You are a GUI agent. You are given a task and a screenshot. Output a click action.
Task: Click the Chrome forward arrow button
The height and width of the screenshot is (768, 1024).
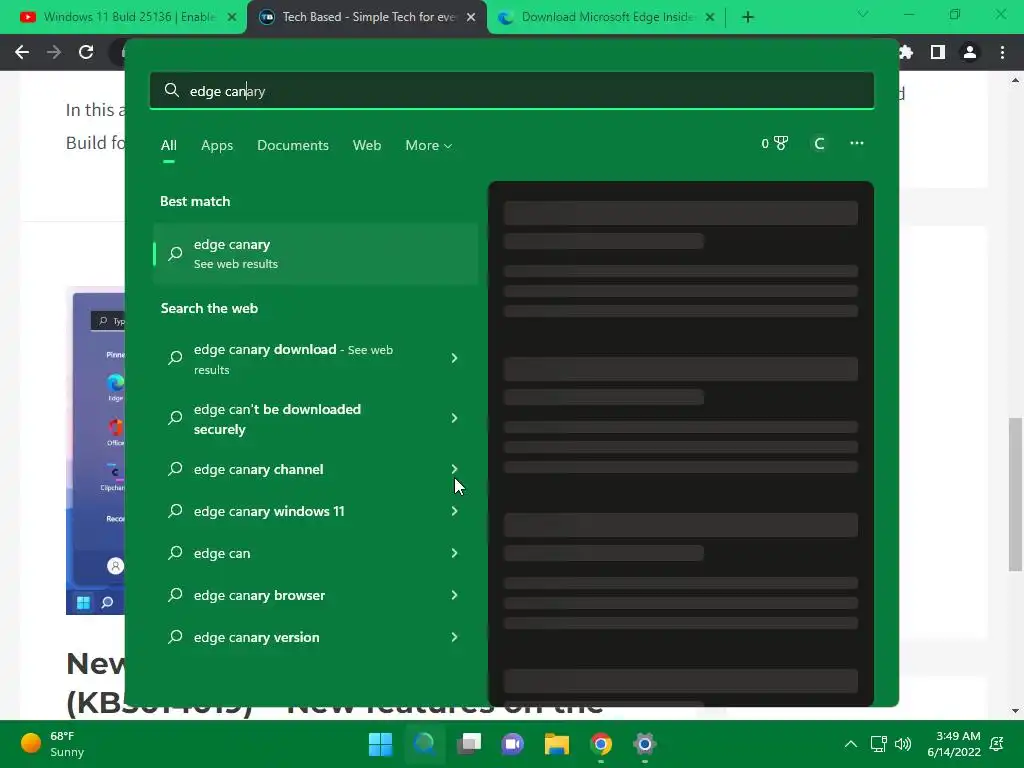point(54,52)
